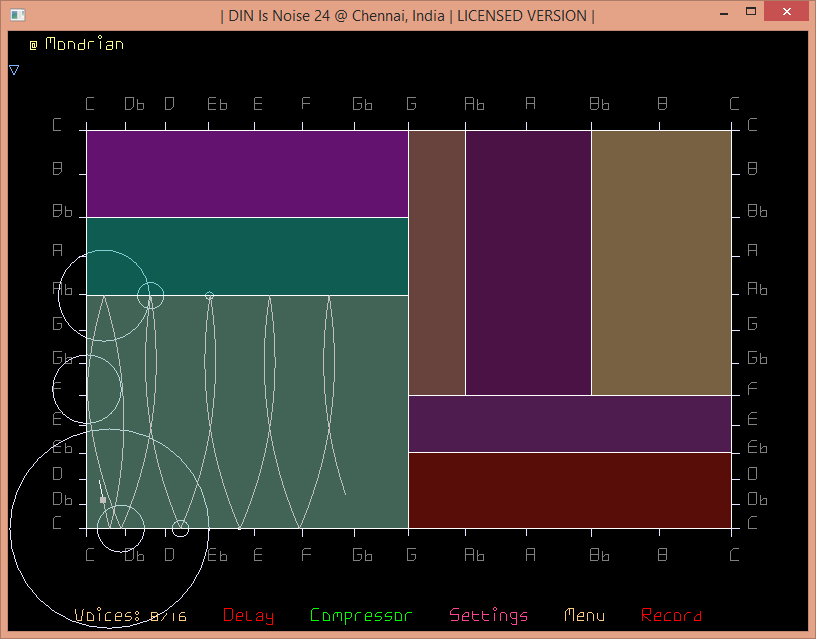The width and height of the screenshot is (816, 639).
Task: Open the Settings screen
Action: (x=488, y=615)
